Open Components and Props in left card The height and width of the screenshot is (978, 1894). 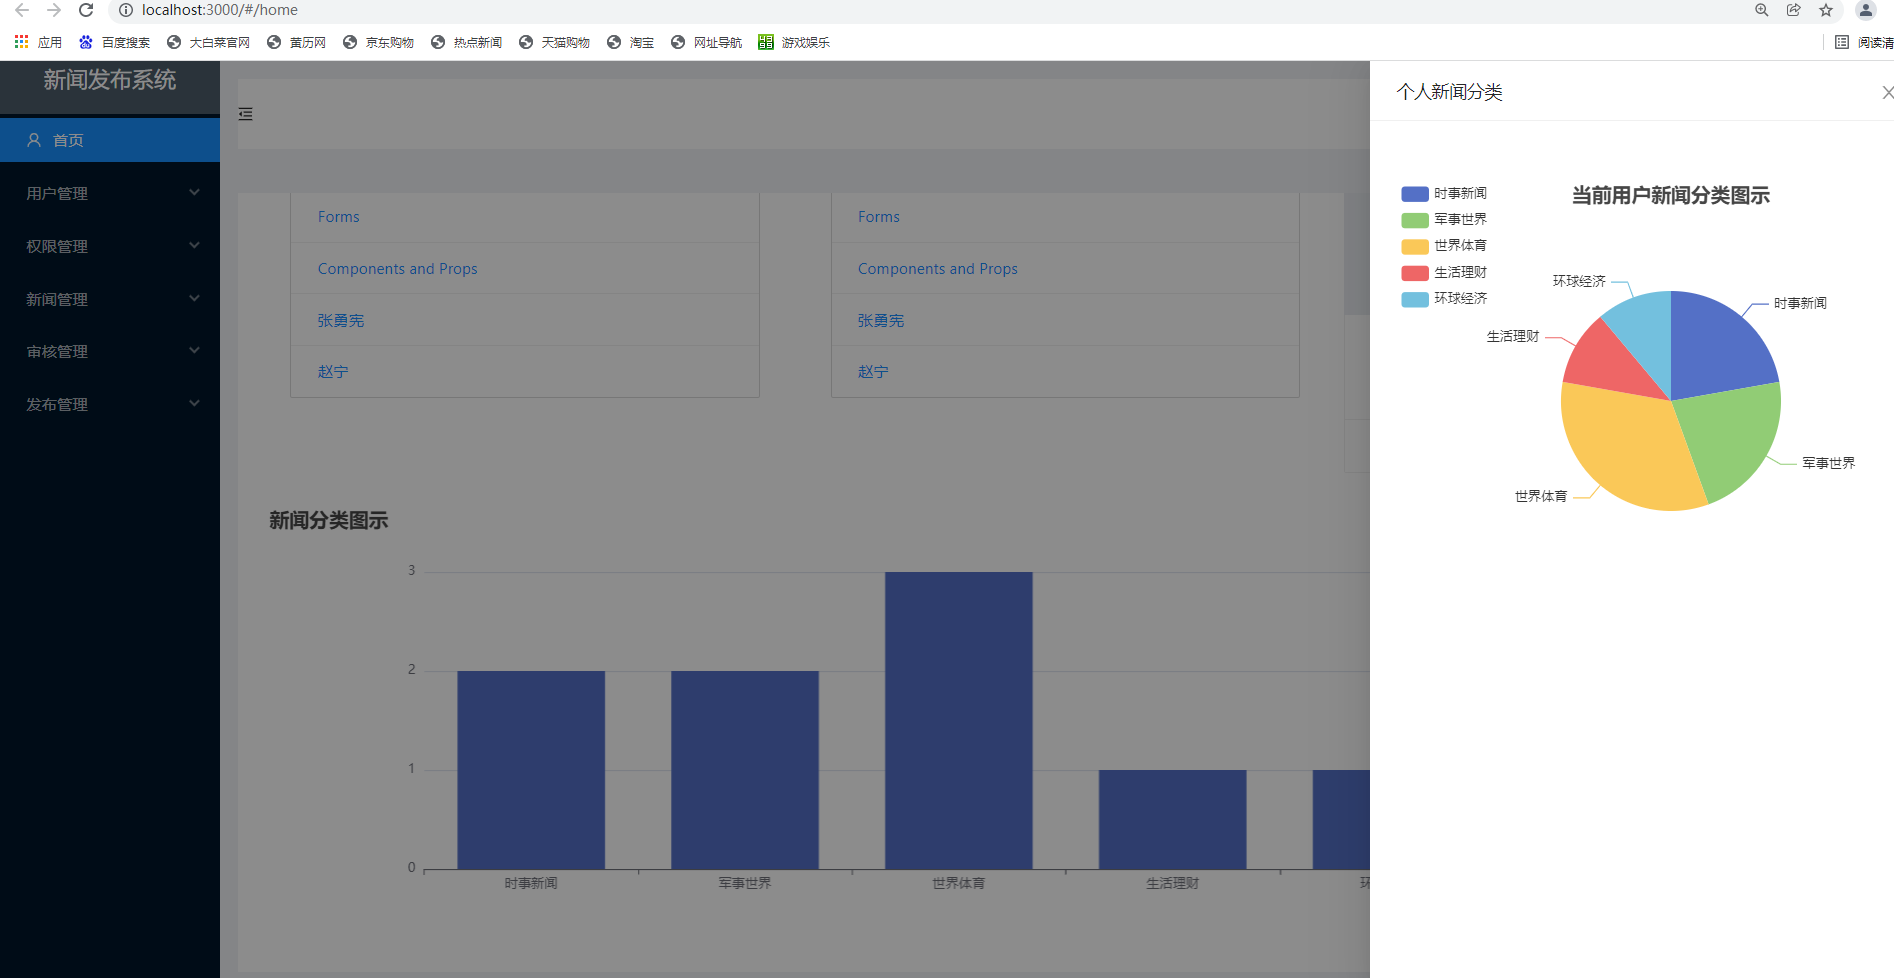click(x=398, y=269)
